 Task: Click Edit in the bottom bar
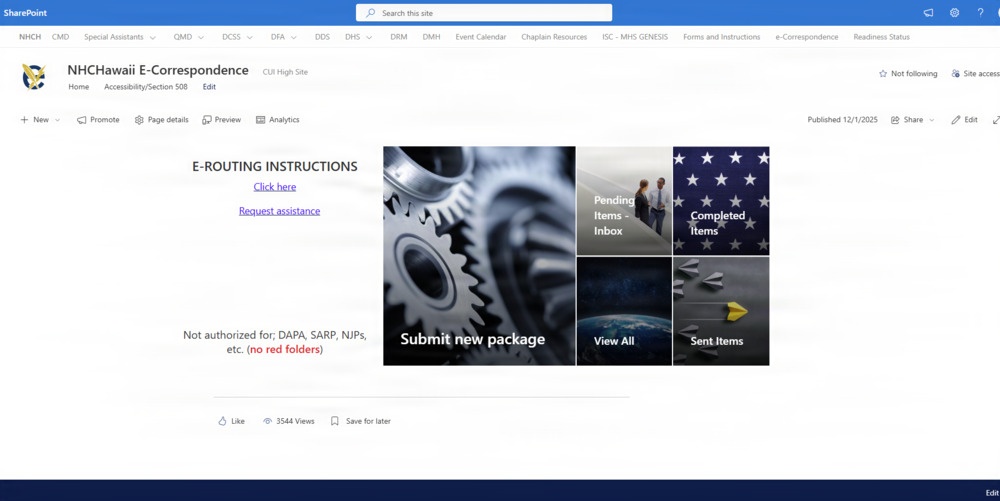pyautogui.click(x=992, y=493)
